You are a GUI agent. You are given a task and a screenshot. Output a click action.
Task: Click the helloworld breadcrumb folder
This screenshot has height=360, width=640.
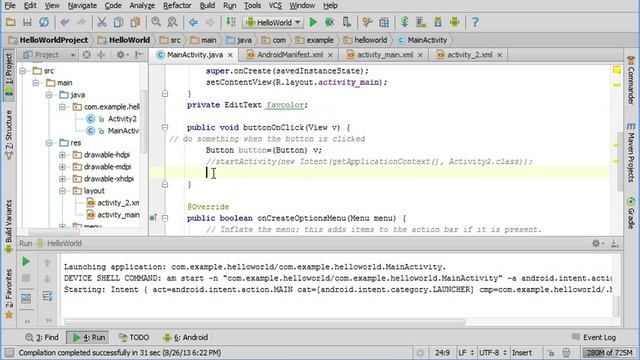[366, 40]
